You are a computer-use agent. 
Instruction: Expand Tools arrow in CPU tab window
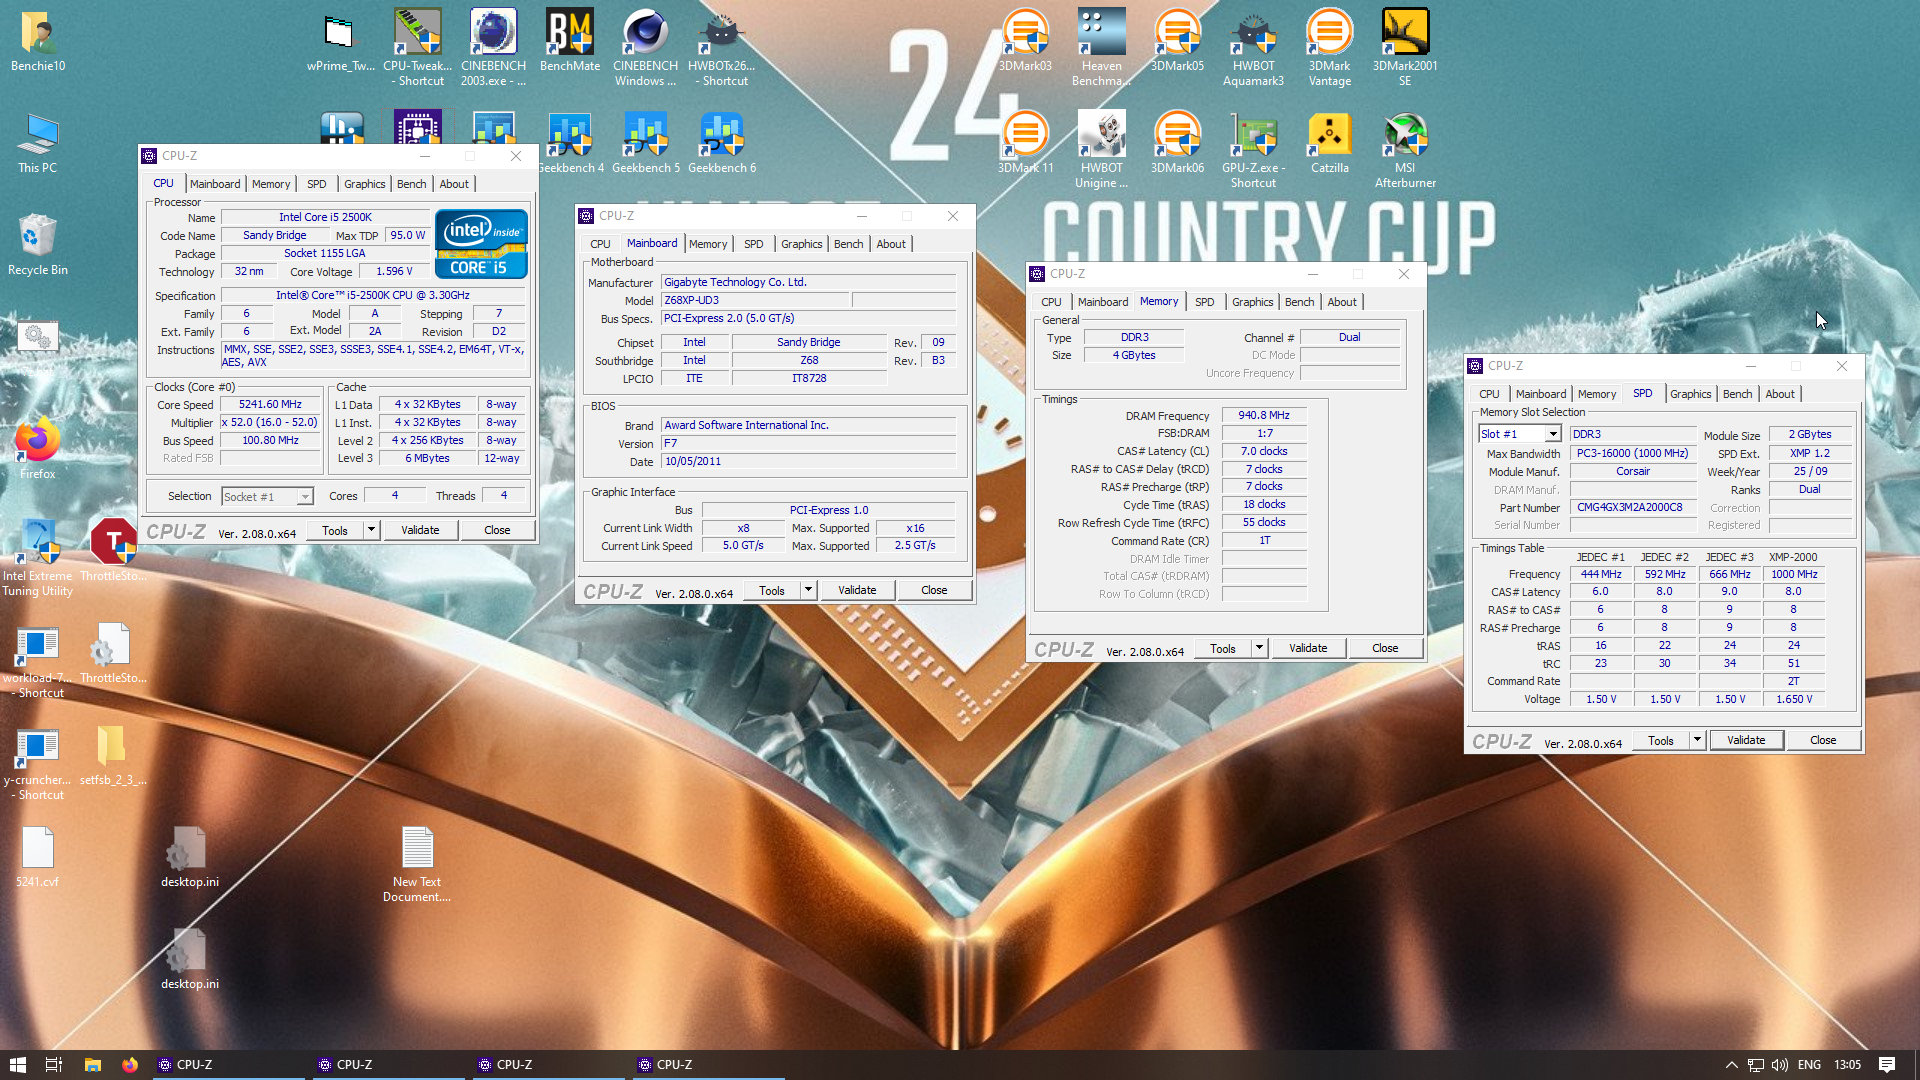(371, 530)
